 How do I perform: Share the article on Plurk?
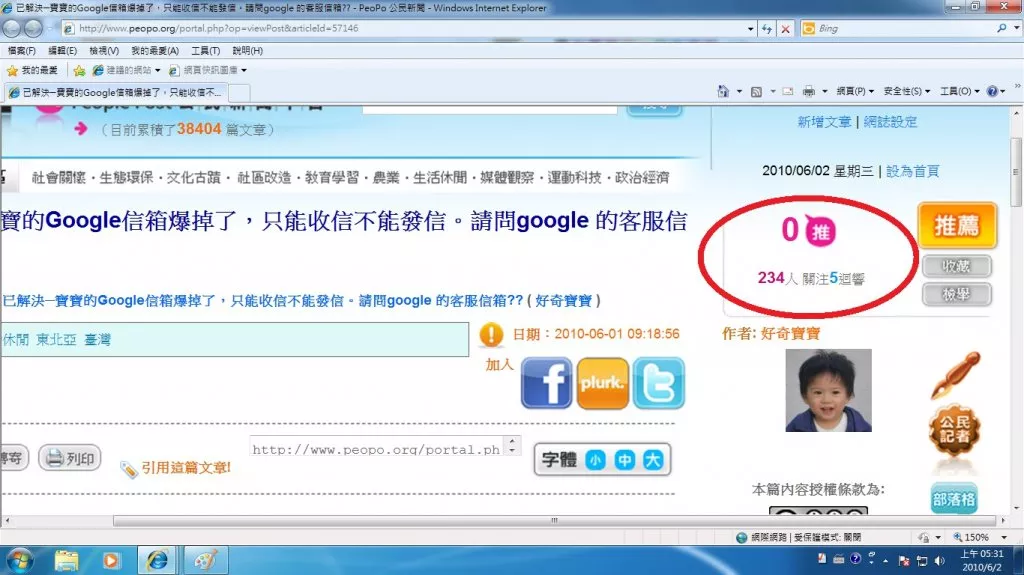602,383
